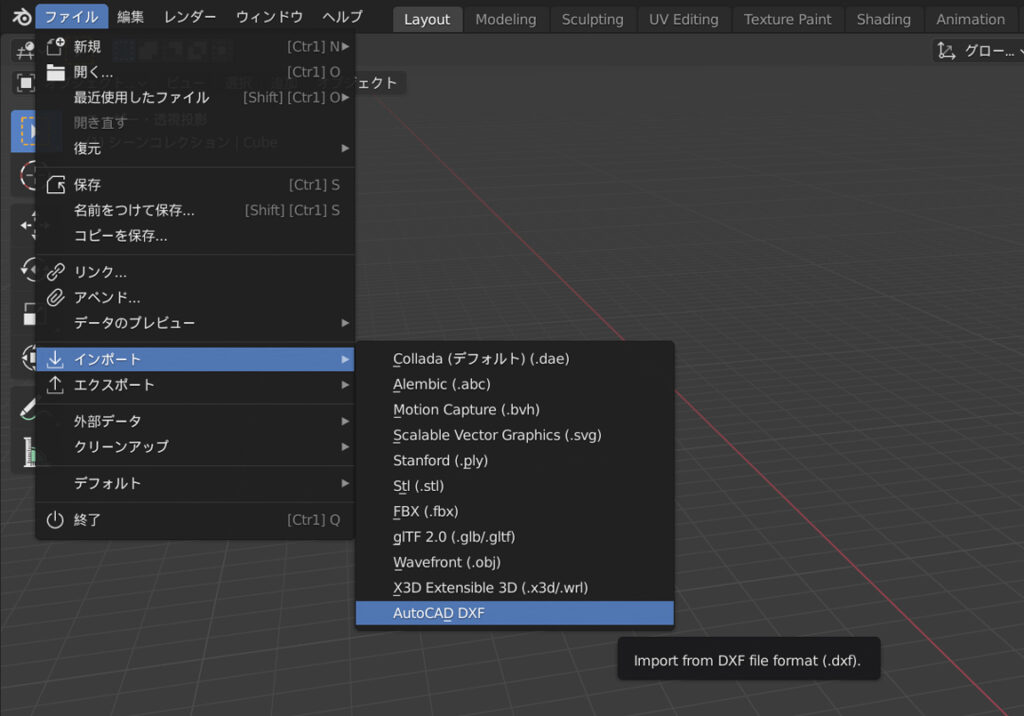
Task: Click the import download-arrow icon
Action: tap(56, 359)
